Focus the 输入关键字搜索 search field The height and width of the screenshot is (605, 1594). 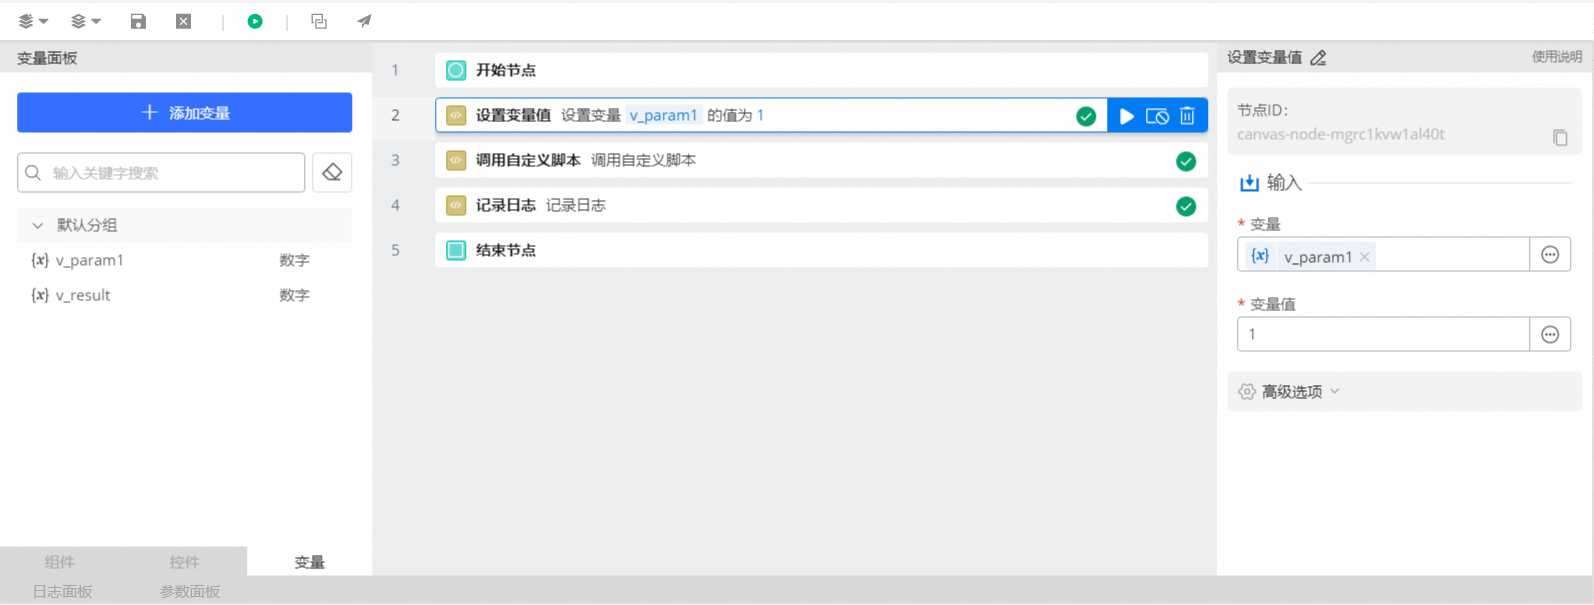(x=161, y=173)
